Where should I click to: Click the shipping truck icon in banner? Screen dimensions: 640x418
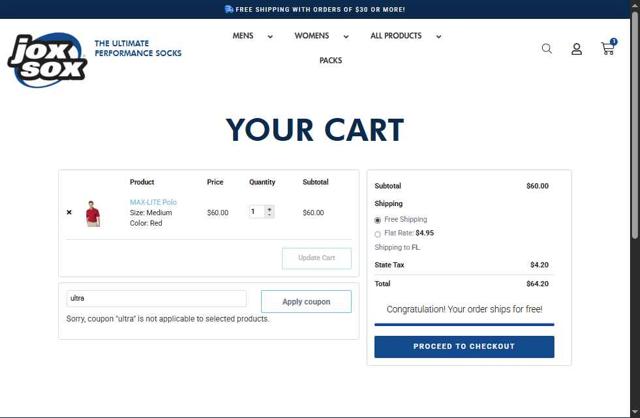coord(229,9)
